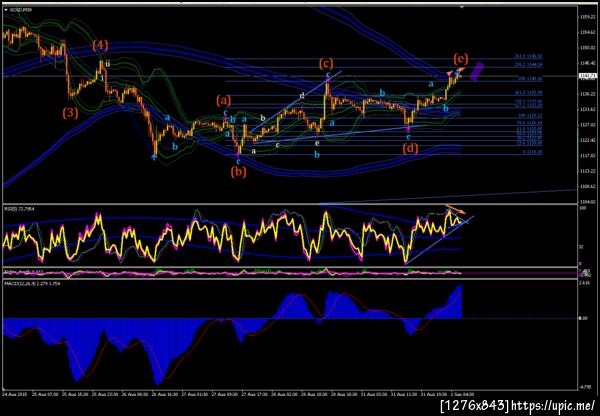The image size is (600, 416).
Task: Select the chart shift triangle marker on top edge
Action: (462, 7)
